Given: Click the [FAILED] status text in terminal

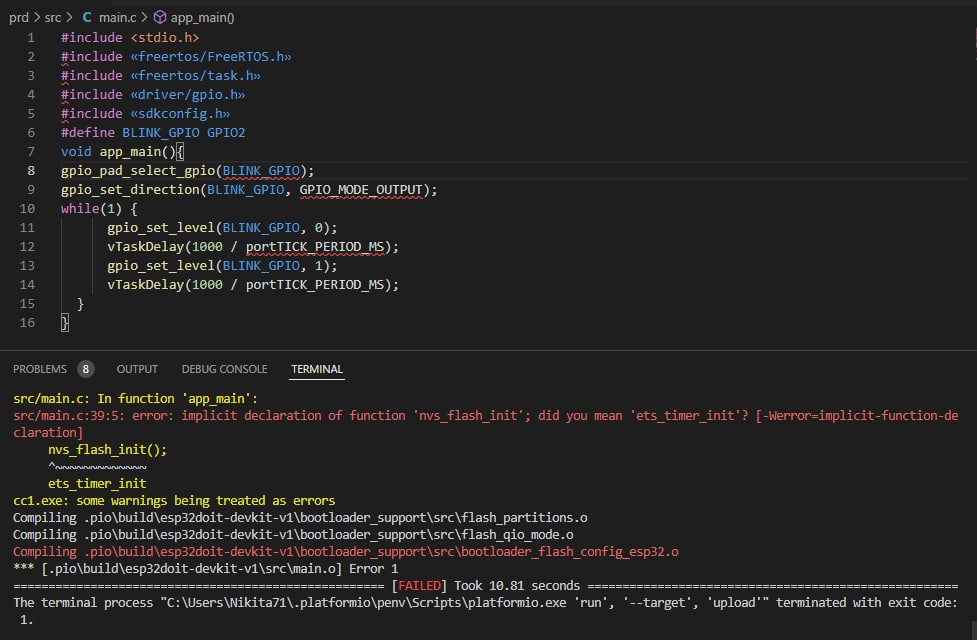Looking at the screenshot, I should (x=425, y=585).
